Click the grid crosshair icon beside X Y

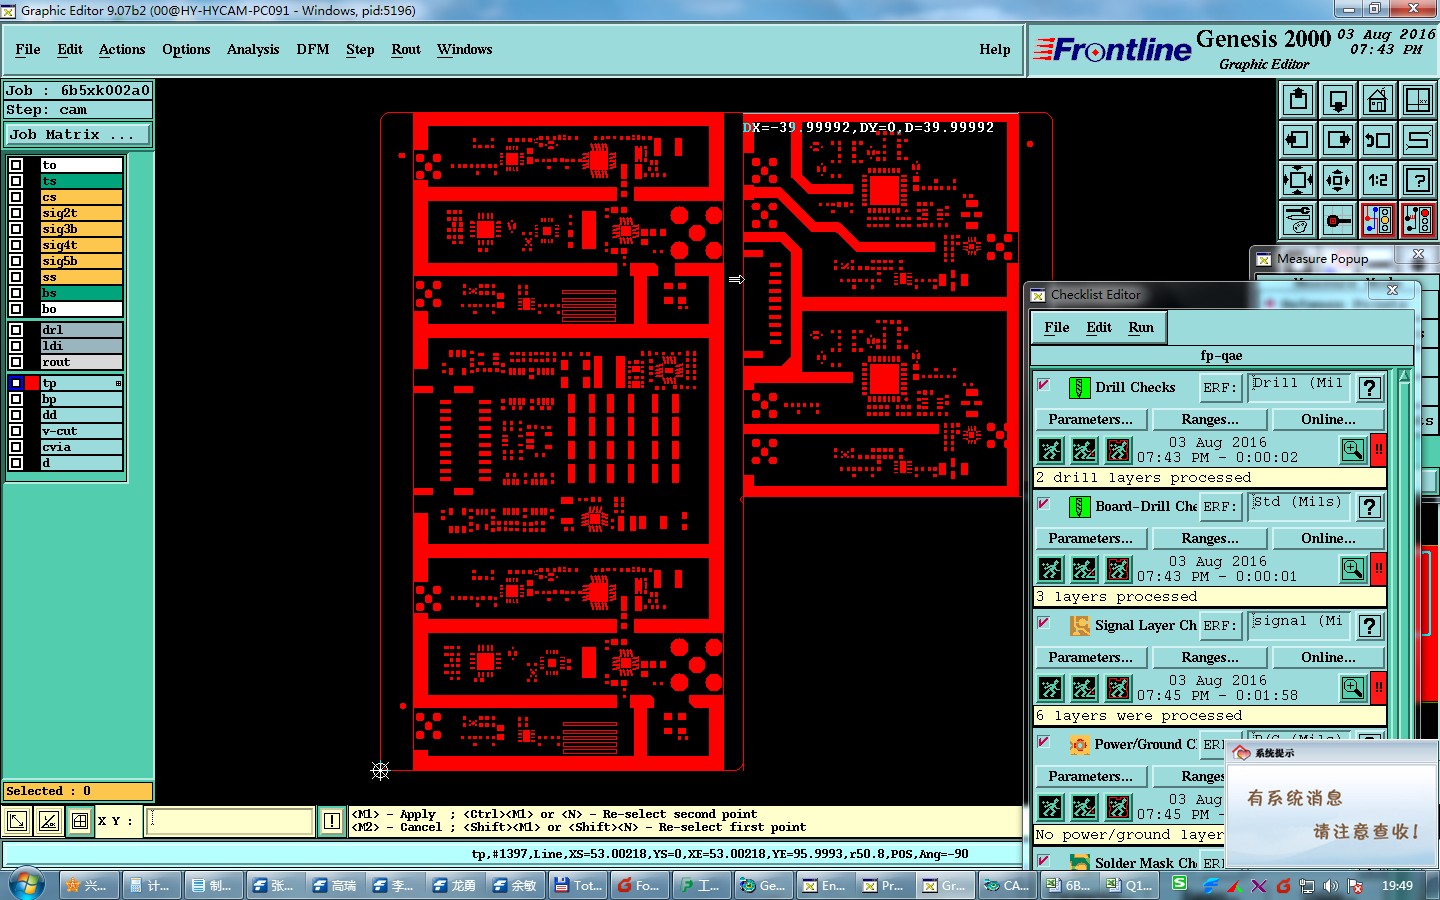(x=80, y=822)
